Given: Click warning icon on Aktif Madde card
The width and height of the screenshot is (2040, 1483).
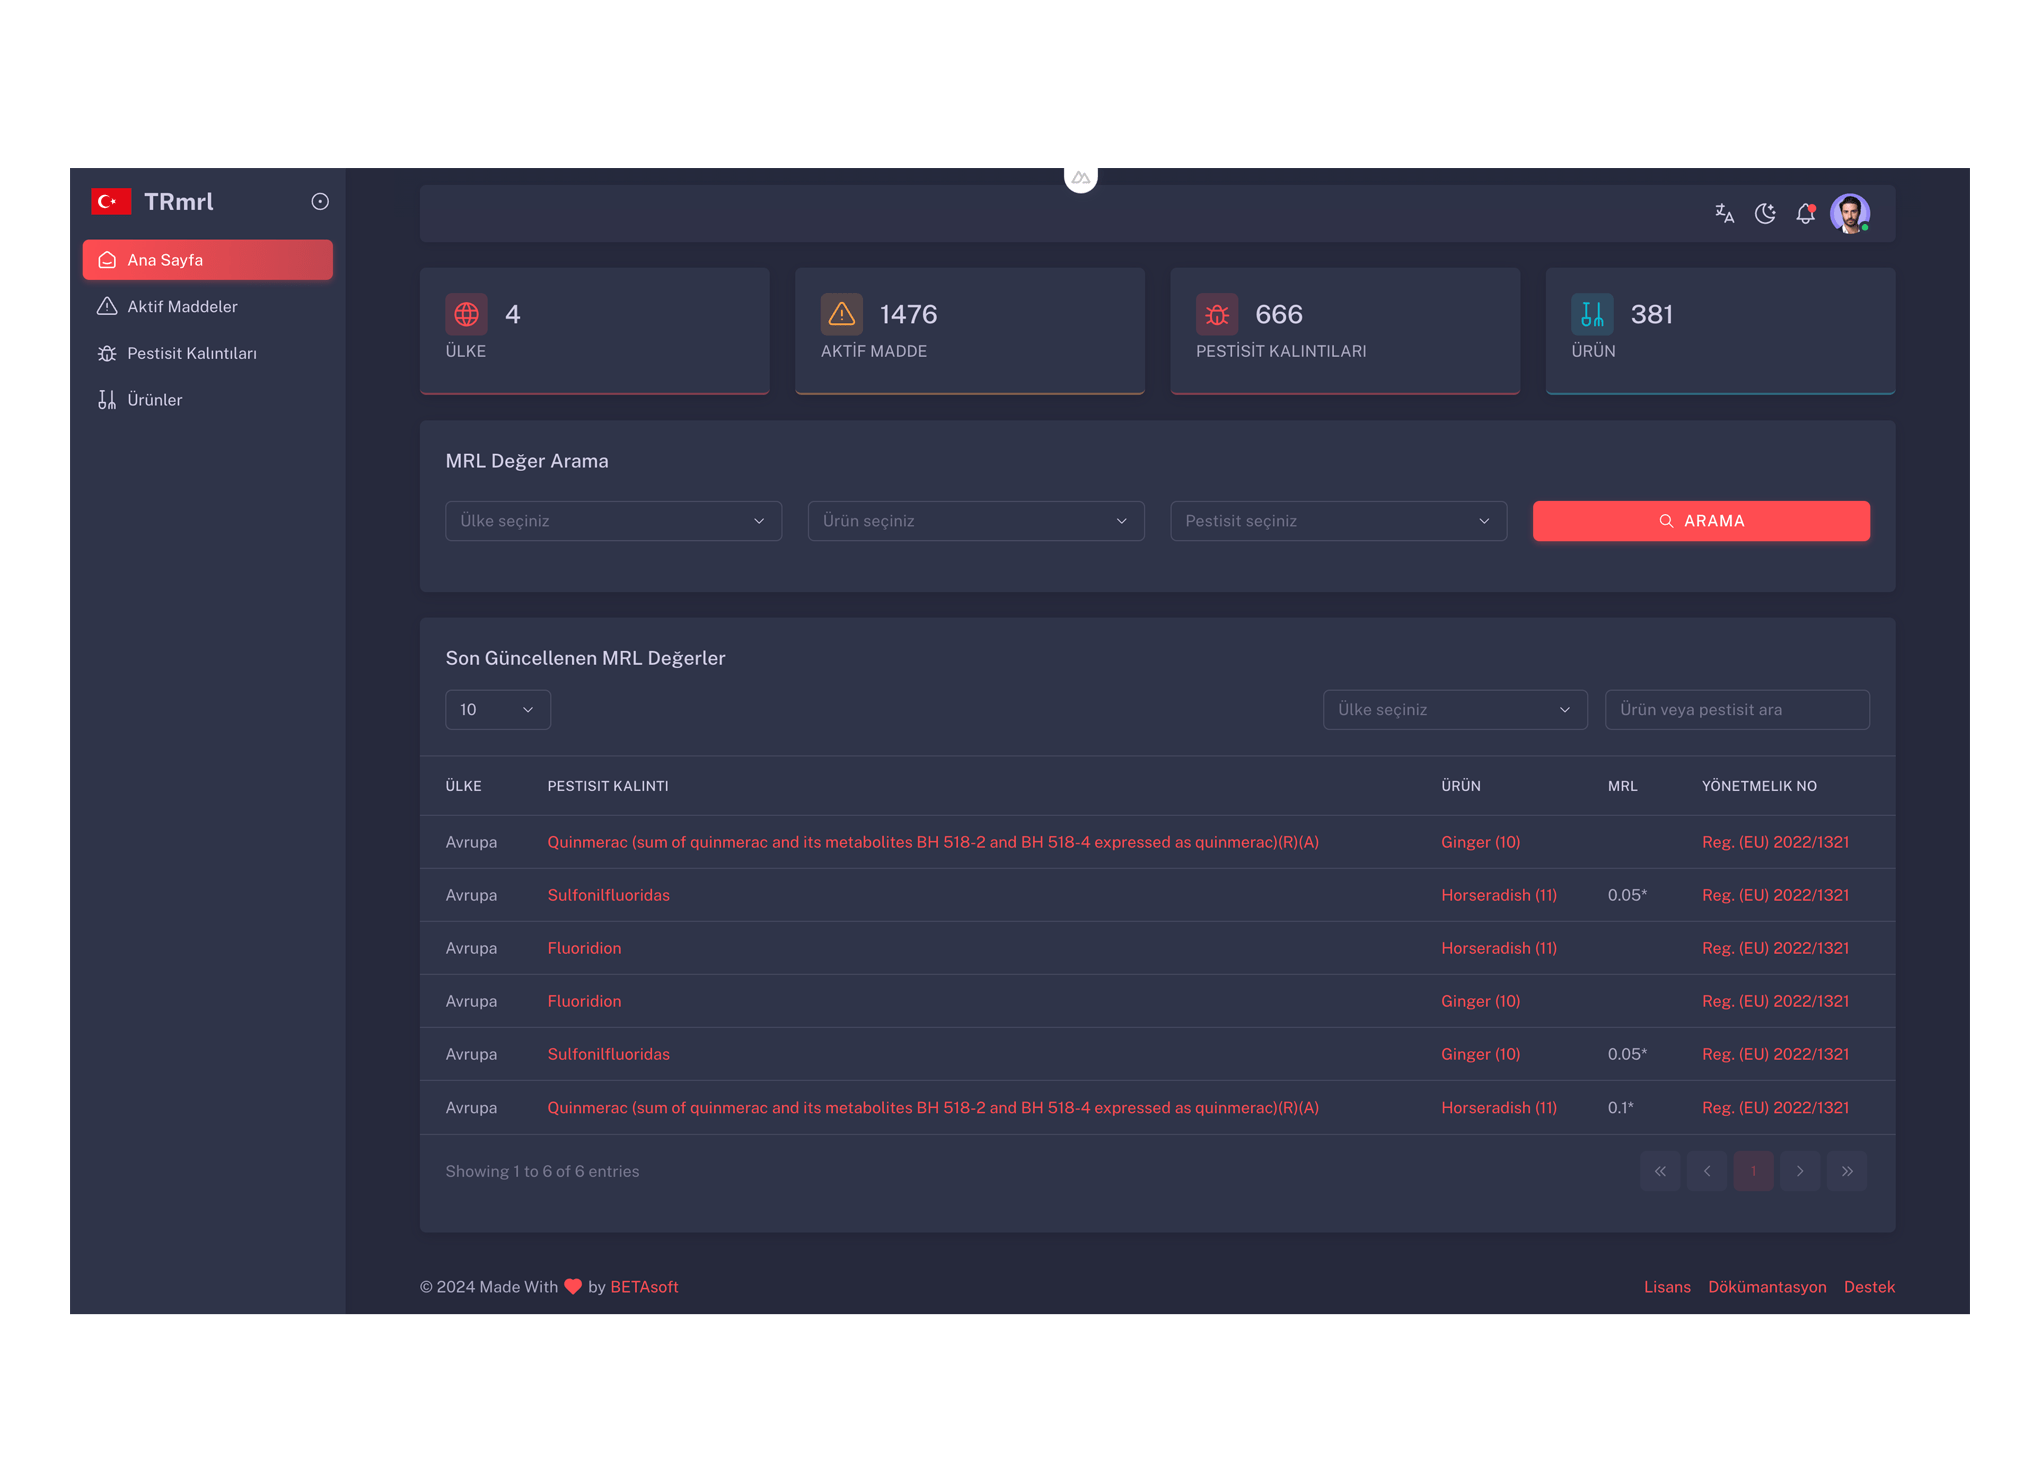Looking at the screenshot, I should (841, 314).
